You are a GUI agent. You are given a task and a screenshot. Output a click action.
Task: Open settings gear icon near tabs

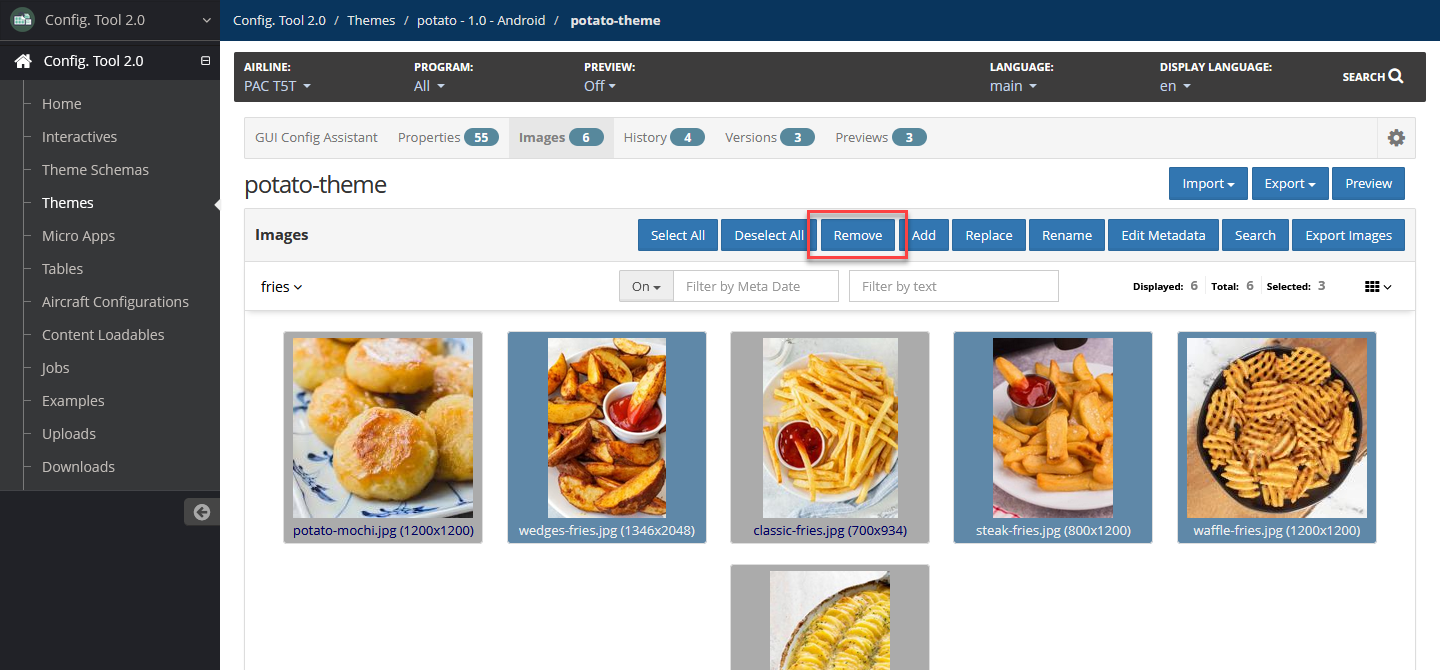tap(1396, 138)
